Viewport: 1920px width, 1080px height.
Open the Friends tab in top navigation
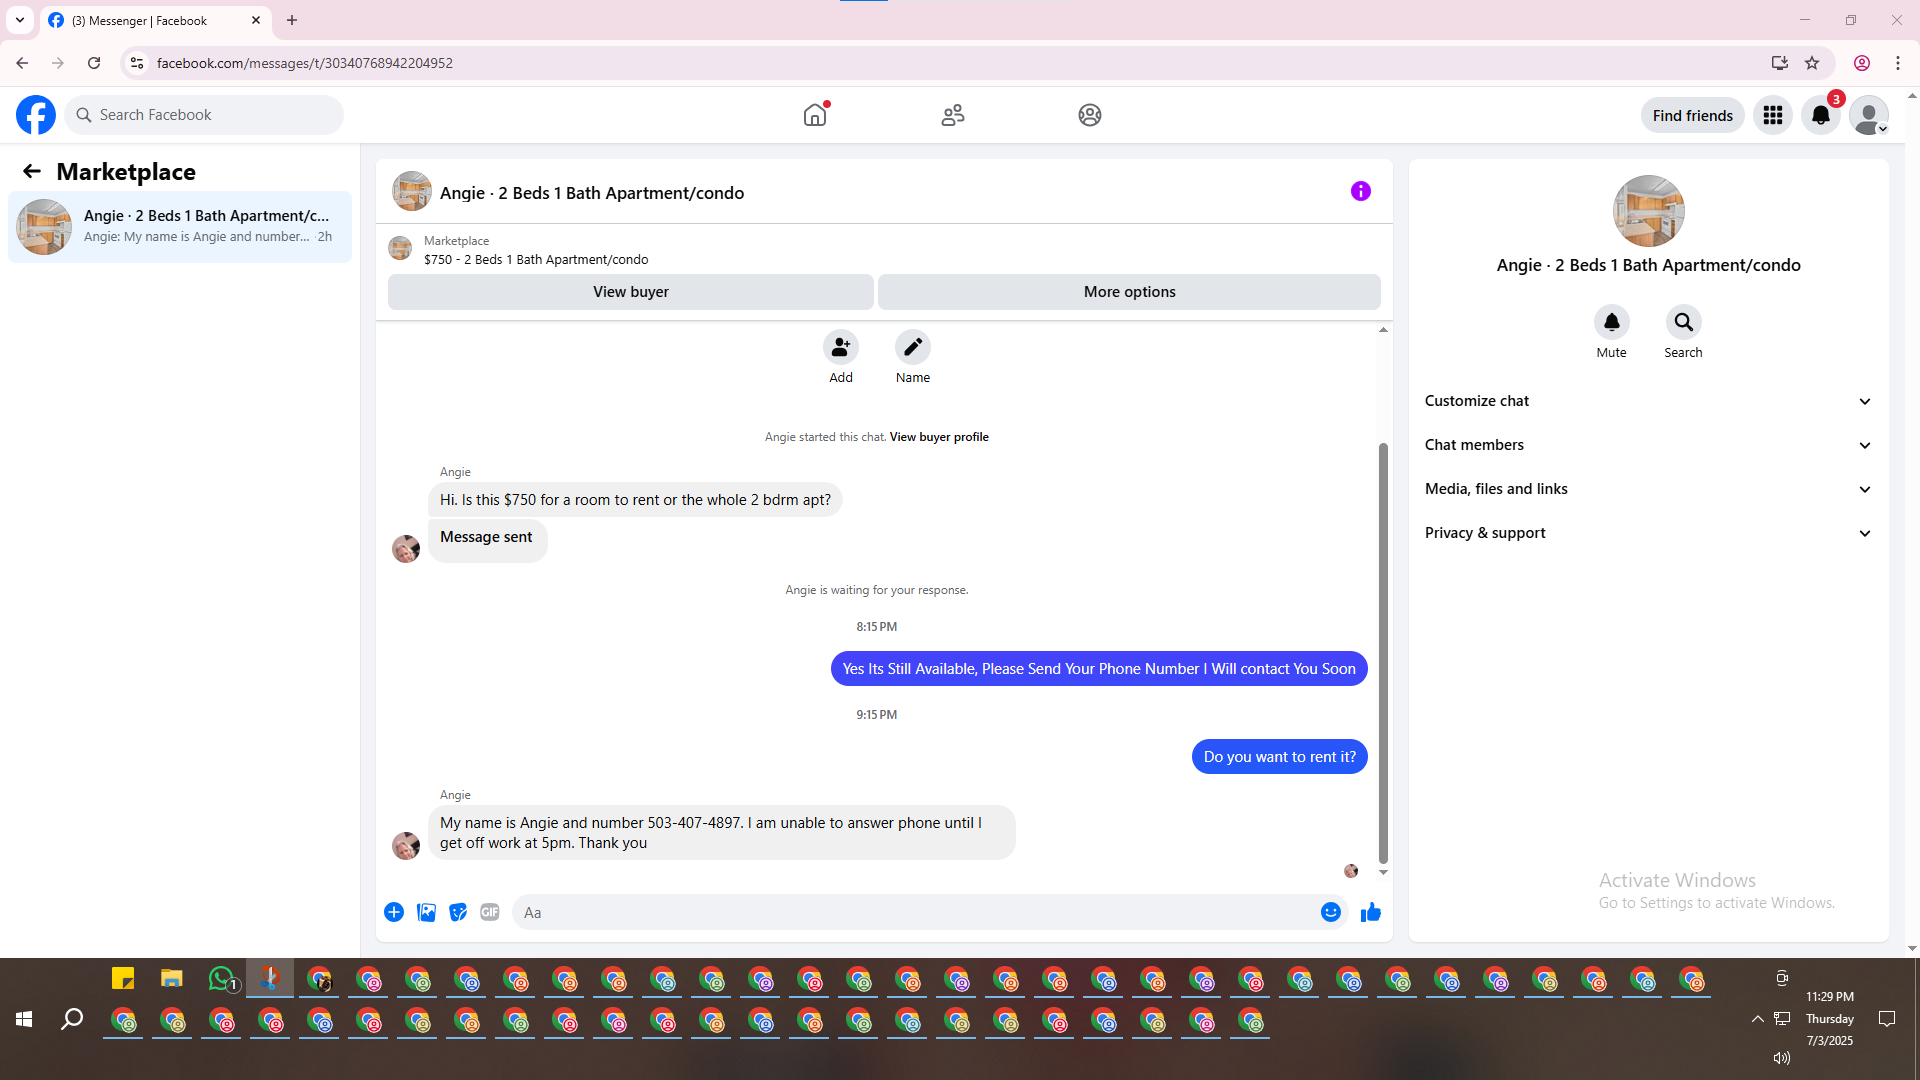[952, 115]
